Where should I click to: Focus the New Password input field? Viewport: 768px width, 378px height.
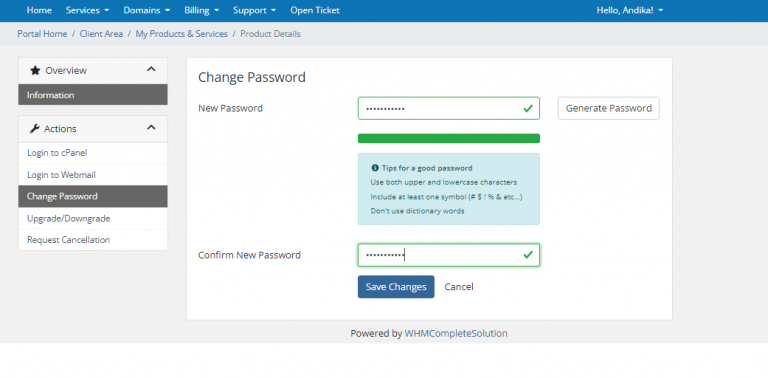coord(449,108)
